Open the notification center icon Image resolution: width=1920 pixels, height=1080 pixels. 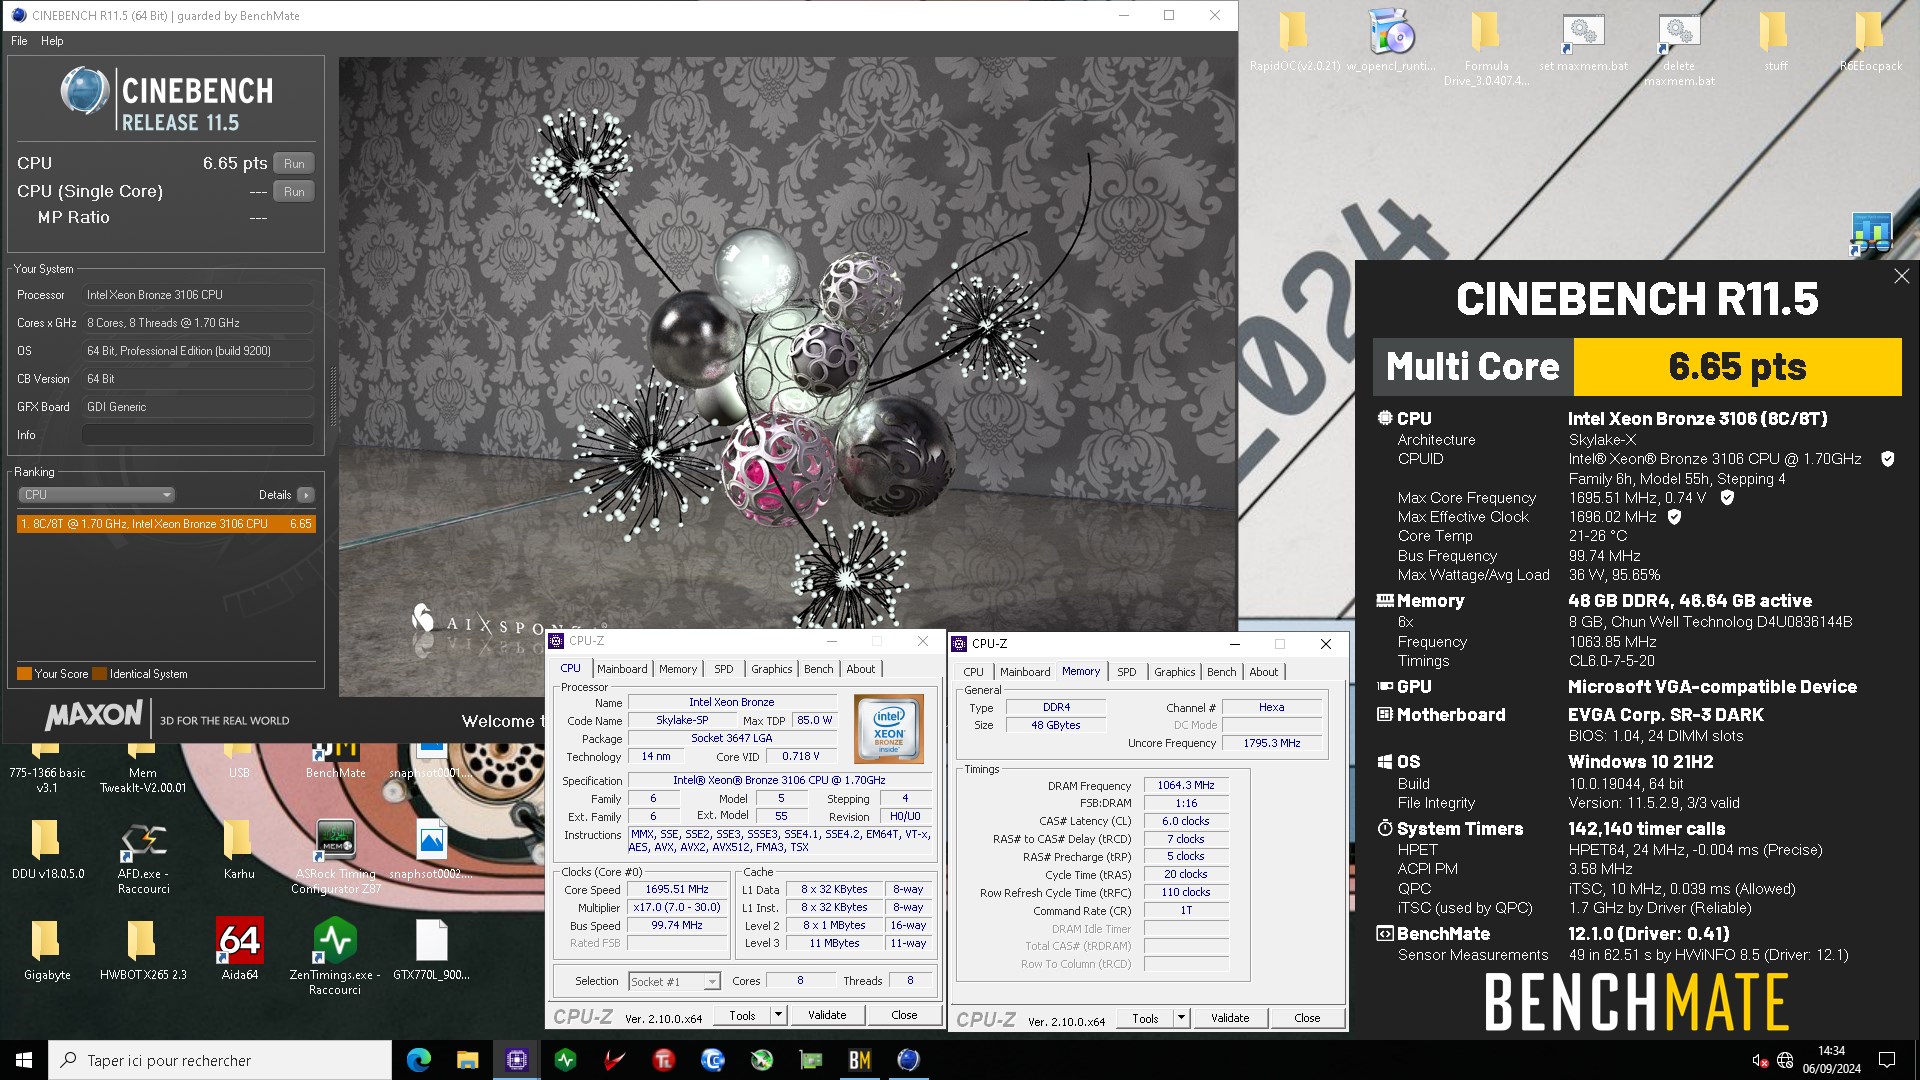pyautogui.click(x=1887, y=1060)
